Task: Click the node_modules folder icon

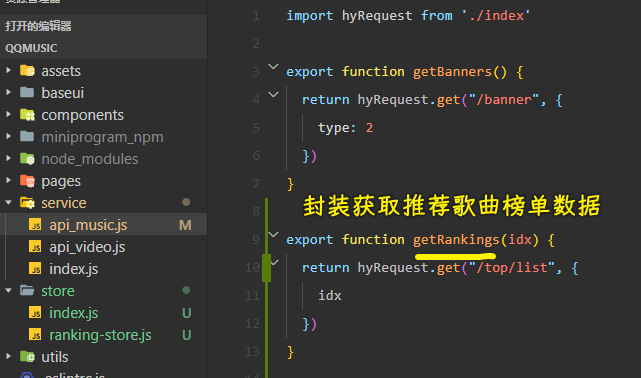Action: pyautogui.click(x=27, y=159)
